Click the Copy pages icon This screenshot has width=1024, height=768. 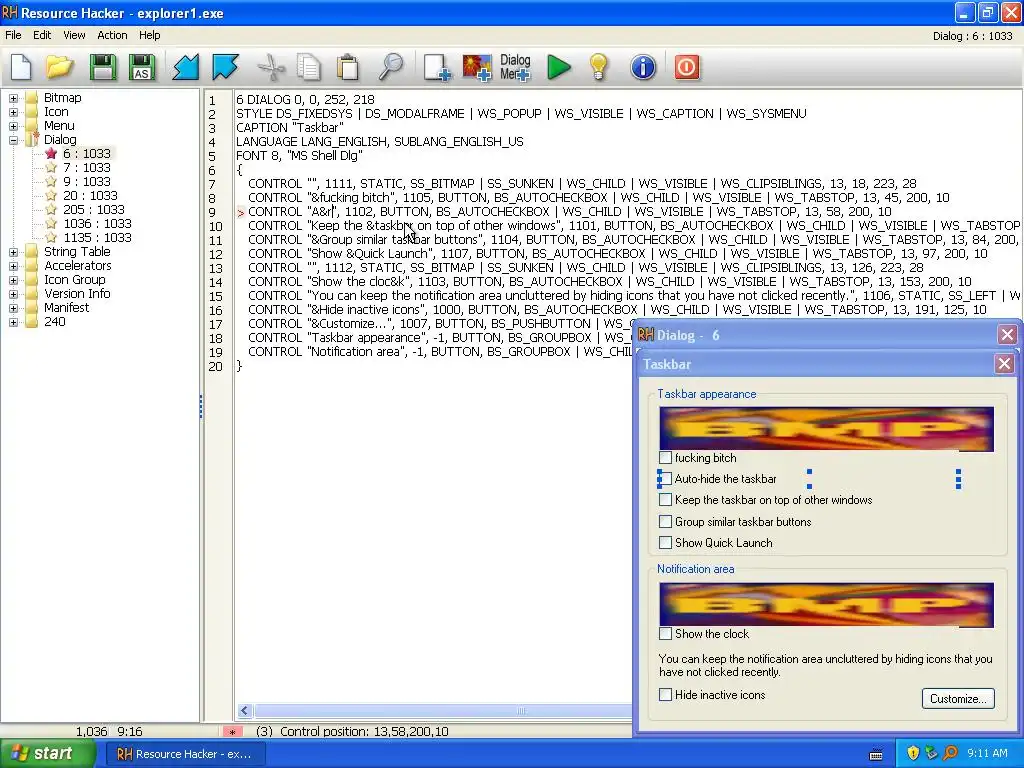(x=308, y=67)
